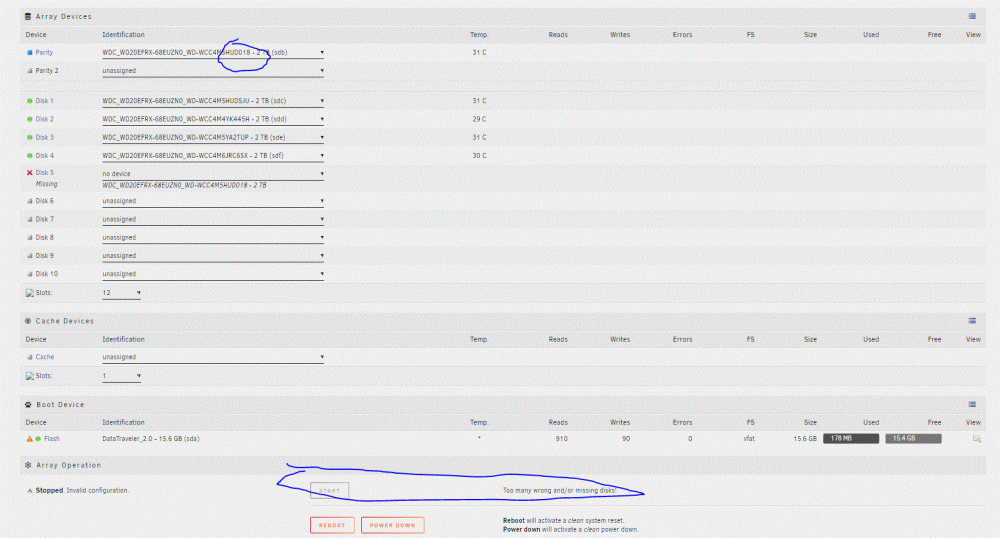Image resolution: width=1000 pixels, height=538 pixels.
Task: Open the Parity 2 unassigned dropdown
Action: [213, 71]
